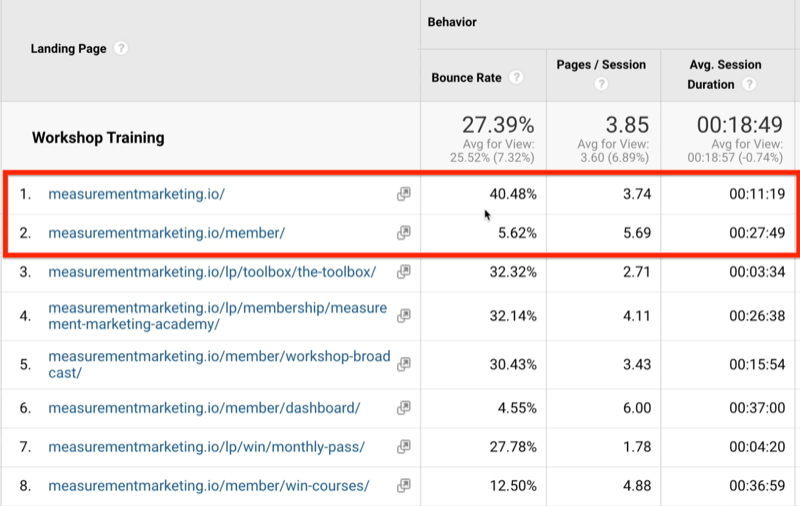Open external link icon for monthly-pass row

403,446
